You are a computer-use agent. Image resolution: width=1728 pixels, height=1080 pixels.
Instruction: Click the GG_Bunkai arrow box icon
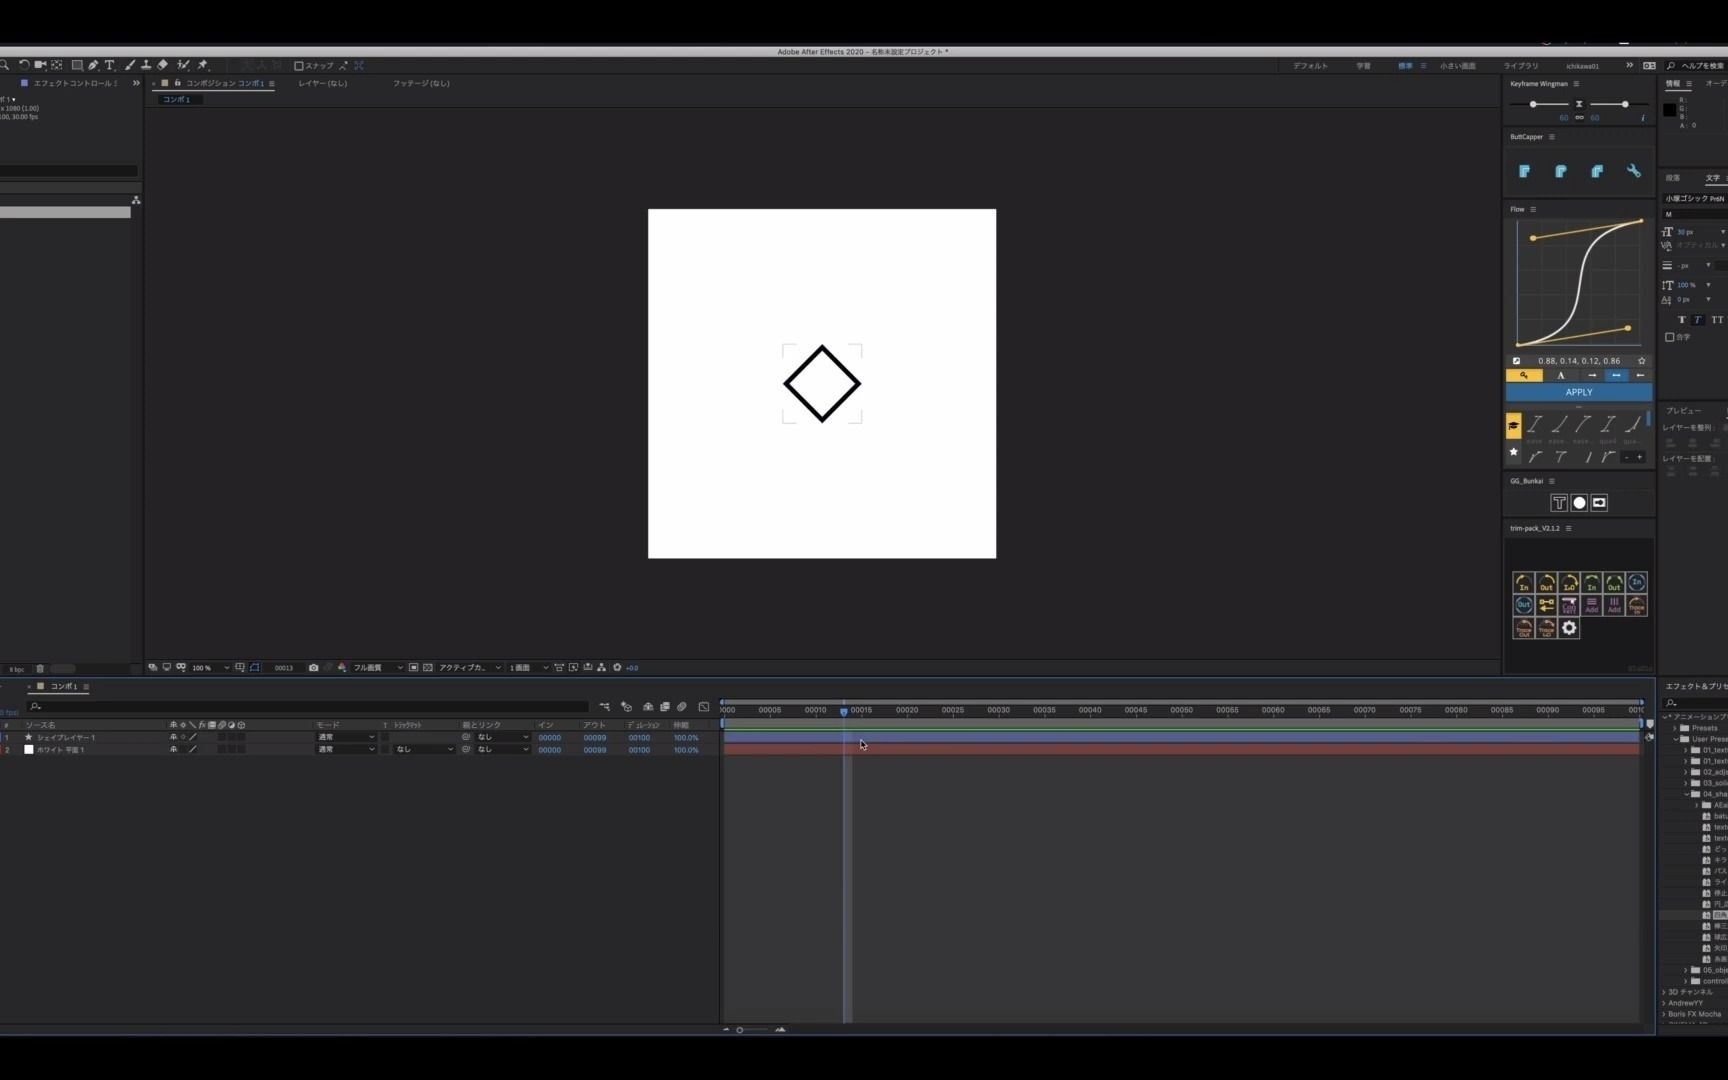point(1599,503)
